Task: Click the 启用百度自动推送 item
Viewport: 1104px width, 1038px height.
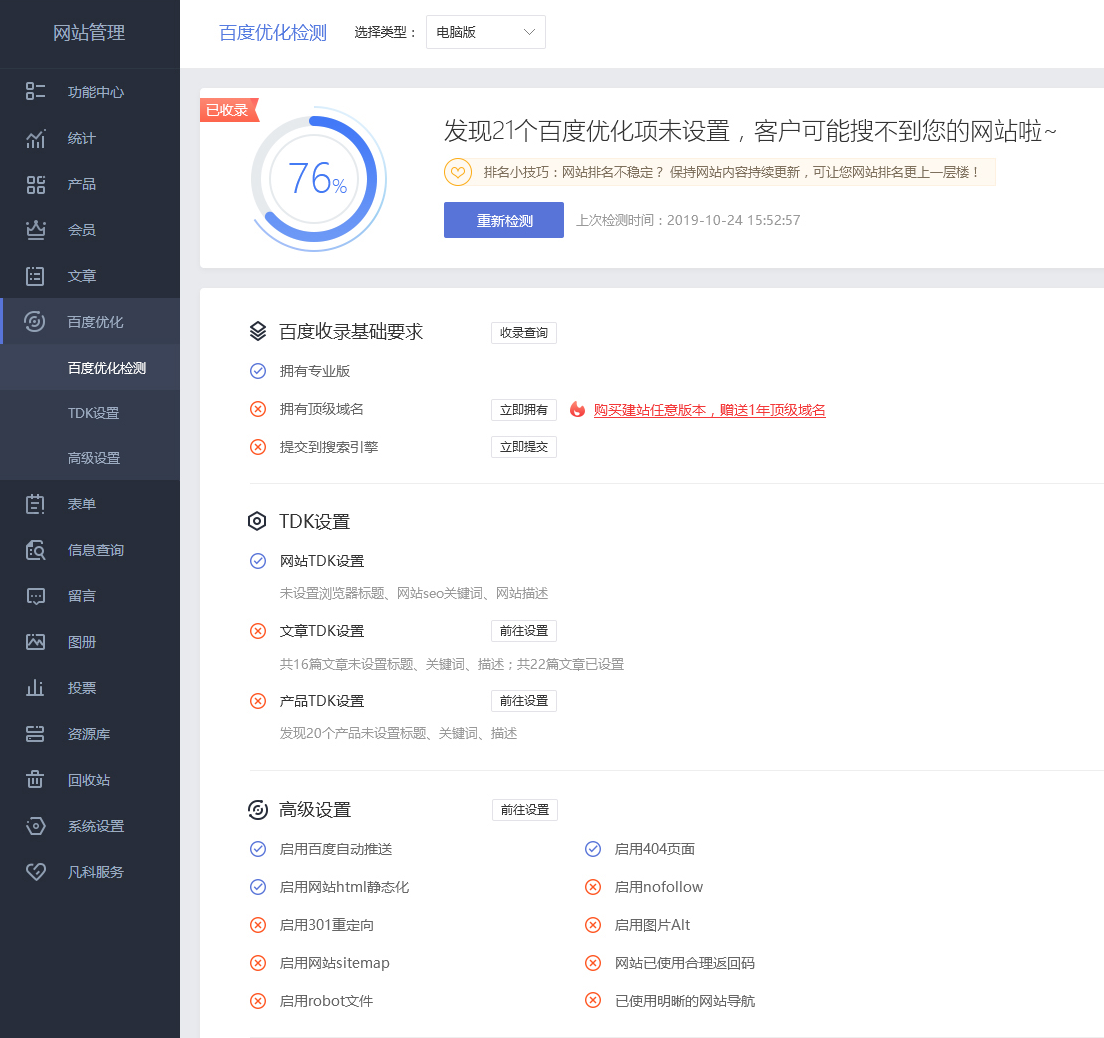Action: click(x=336, y=849)
